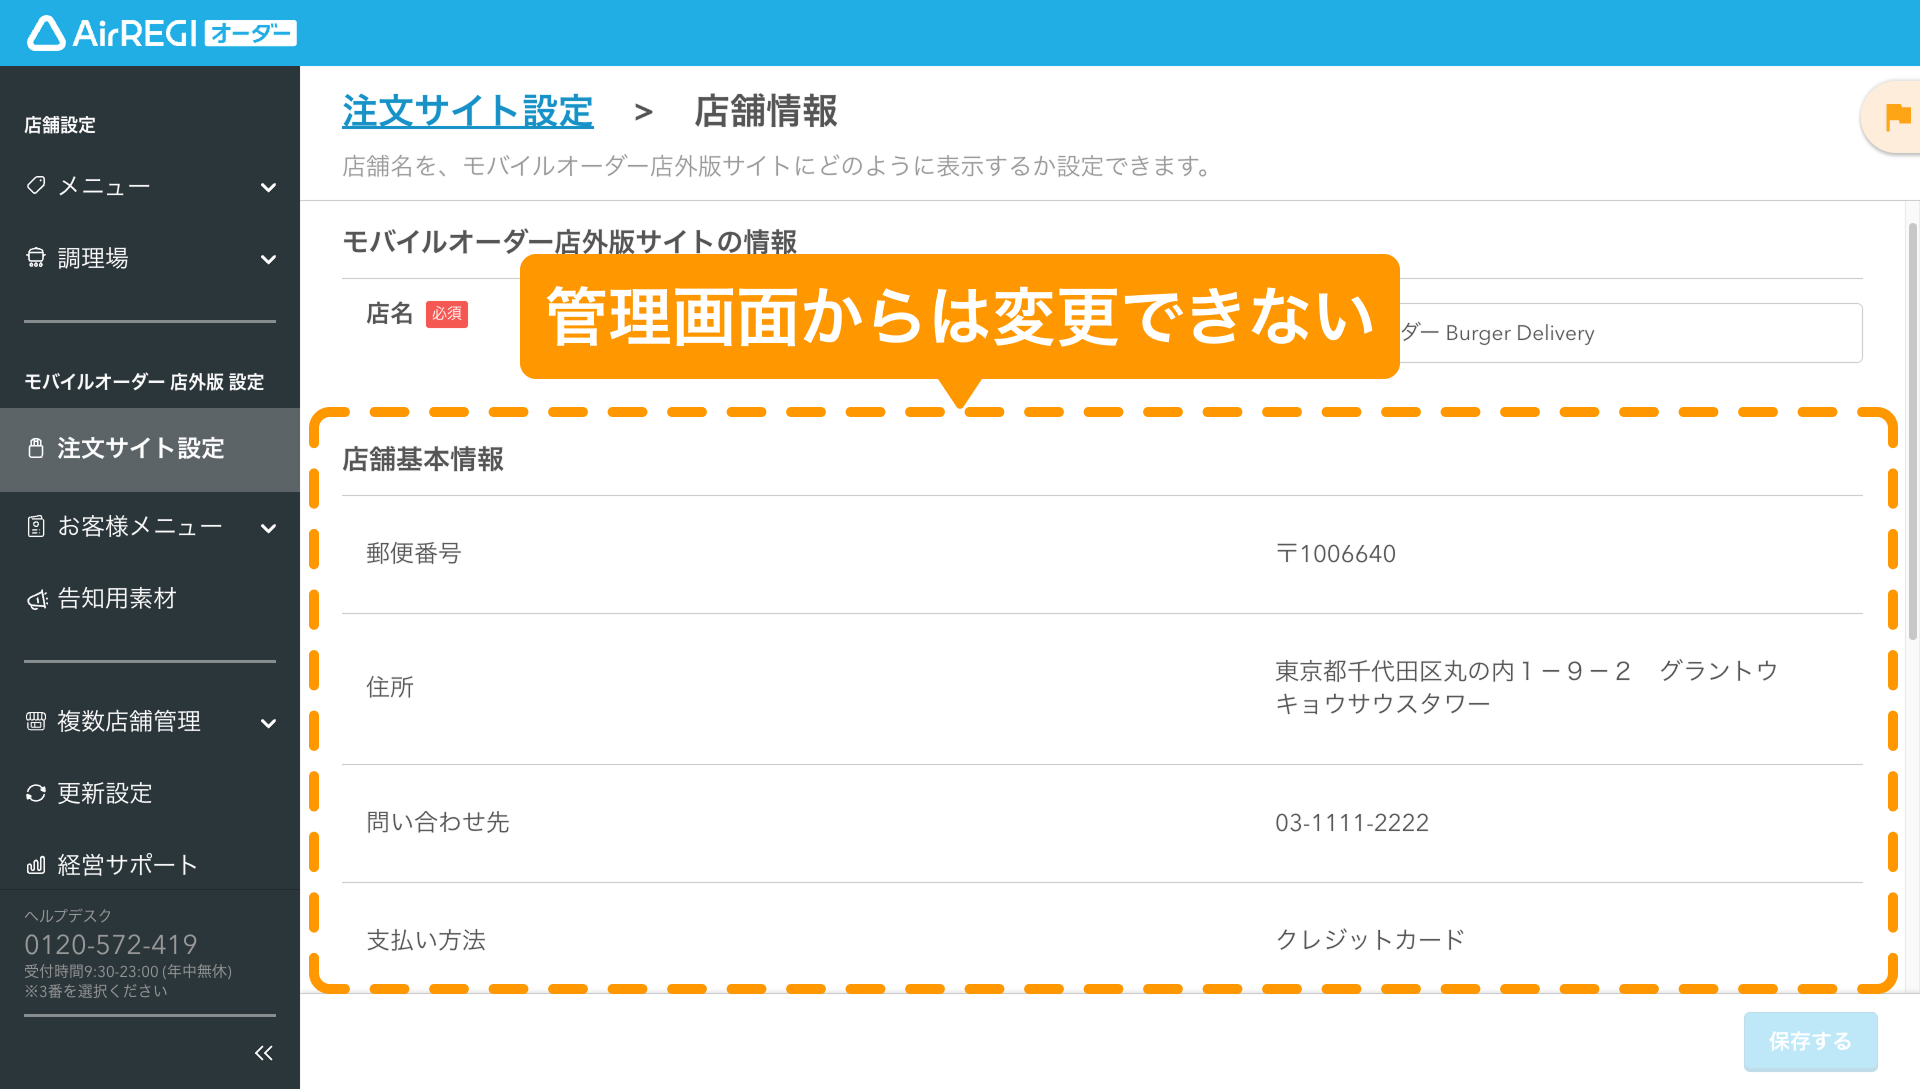Open 更新設定 in the sidebar

(x=150, y=793)
